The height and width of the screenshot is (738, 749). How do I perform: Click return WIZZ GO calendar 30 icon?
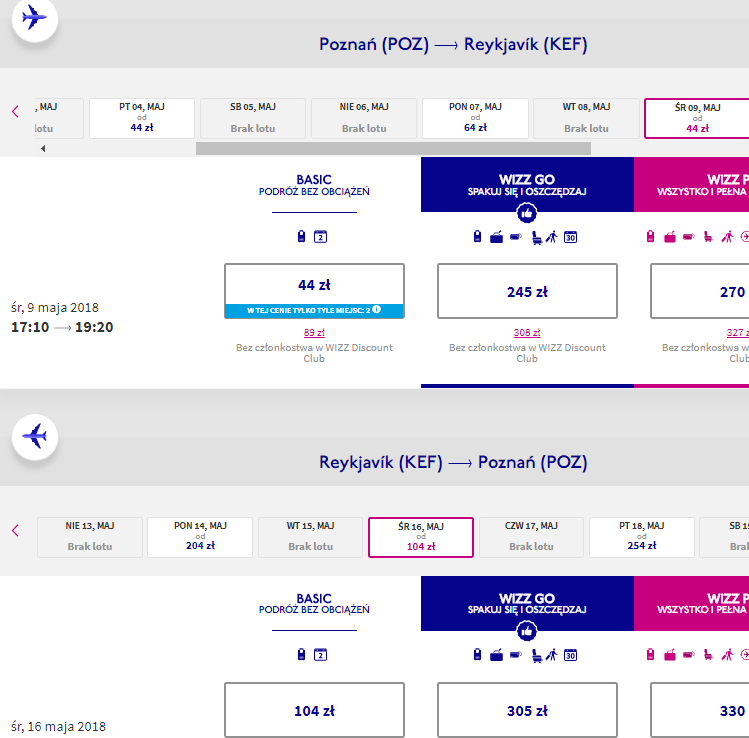[x=570, y=655]
